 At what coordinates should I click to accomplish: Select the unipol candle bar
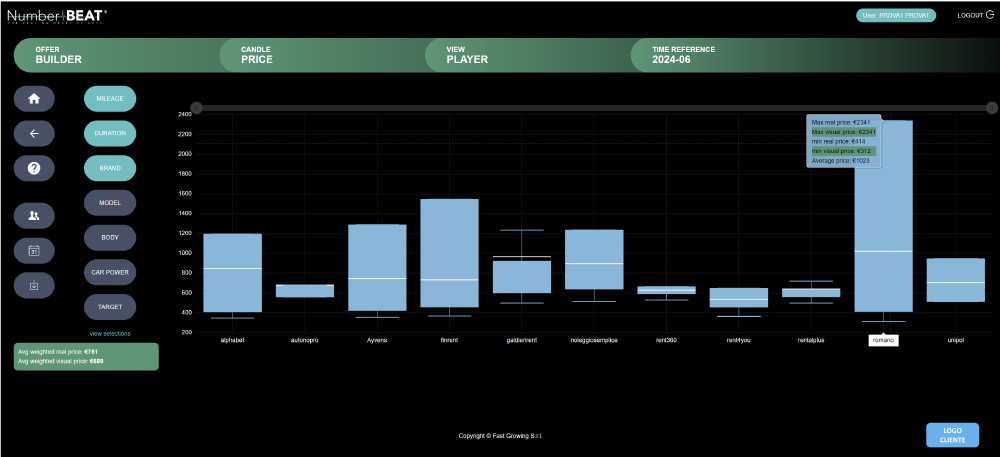point(956,280)
